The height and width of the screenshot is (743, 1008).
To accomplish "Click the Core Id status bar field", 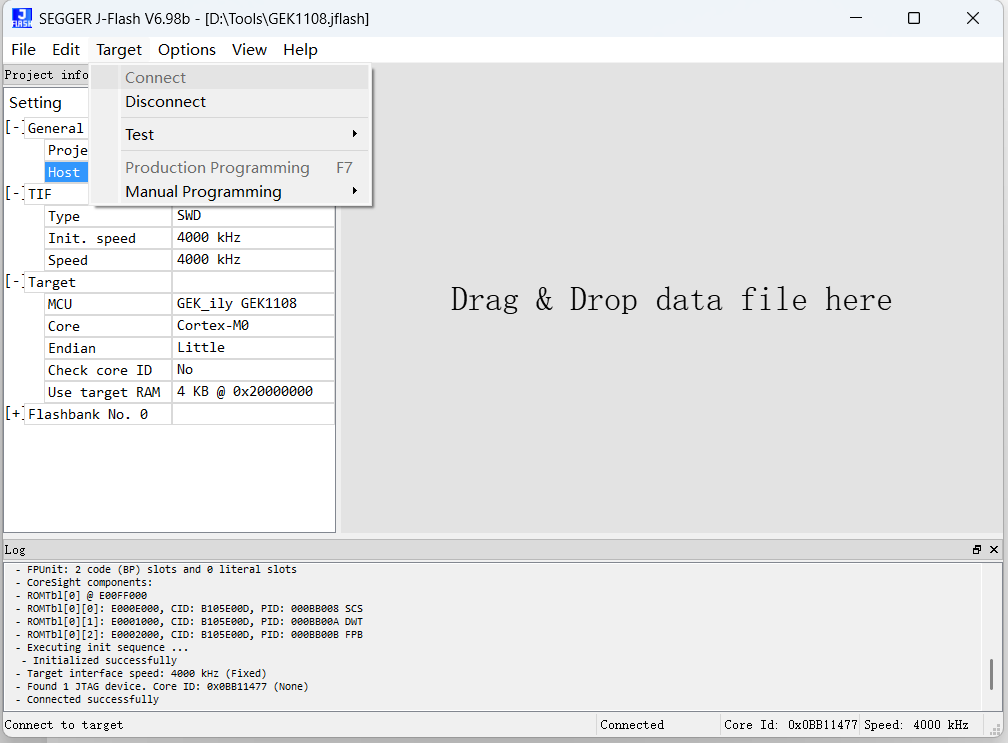I will coord(790,725).
